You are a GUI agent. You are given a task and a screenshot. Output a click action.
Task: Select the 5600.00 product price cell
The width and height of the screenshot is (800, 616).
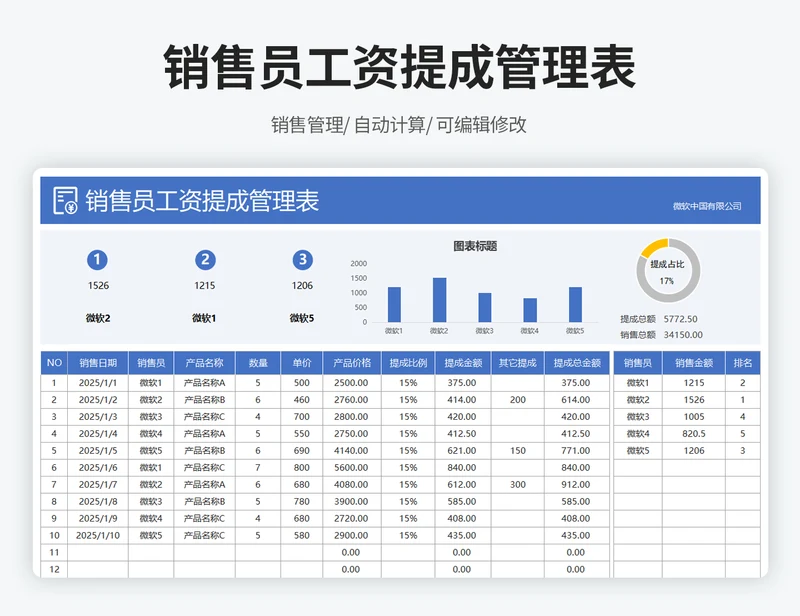point(352,467)
